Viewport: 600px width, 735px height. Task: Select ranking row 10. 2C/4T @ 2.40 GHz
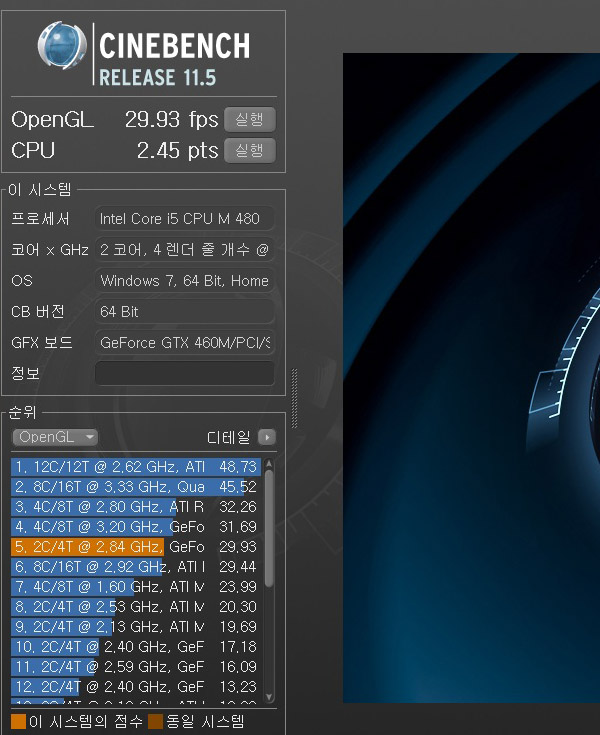coord(136,647)
